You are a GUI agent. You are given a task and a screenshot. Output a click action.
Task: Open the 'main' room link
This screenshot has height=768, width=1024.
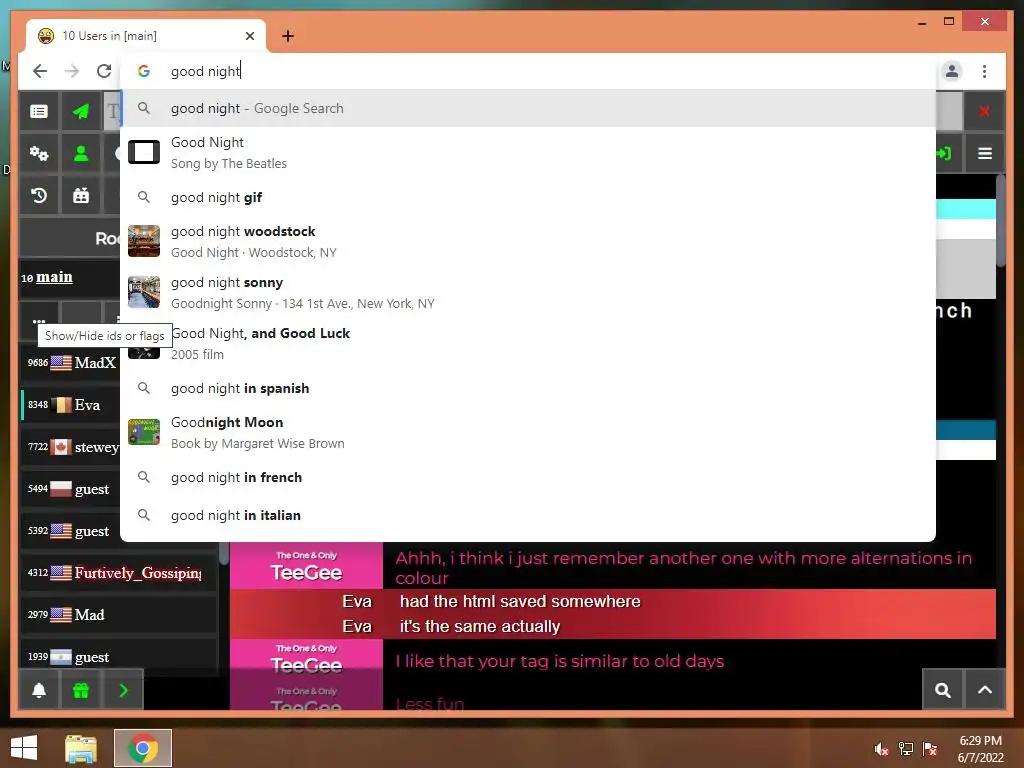[x=54, y=277]
